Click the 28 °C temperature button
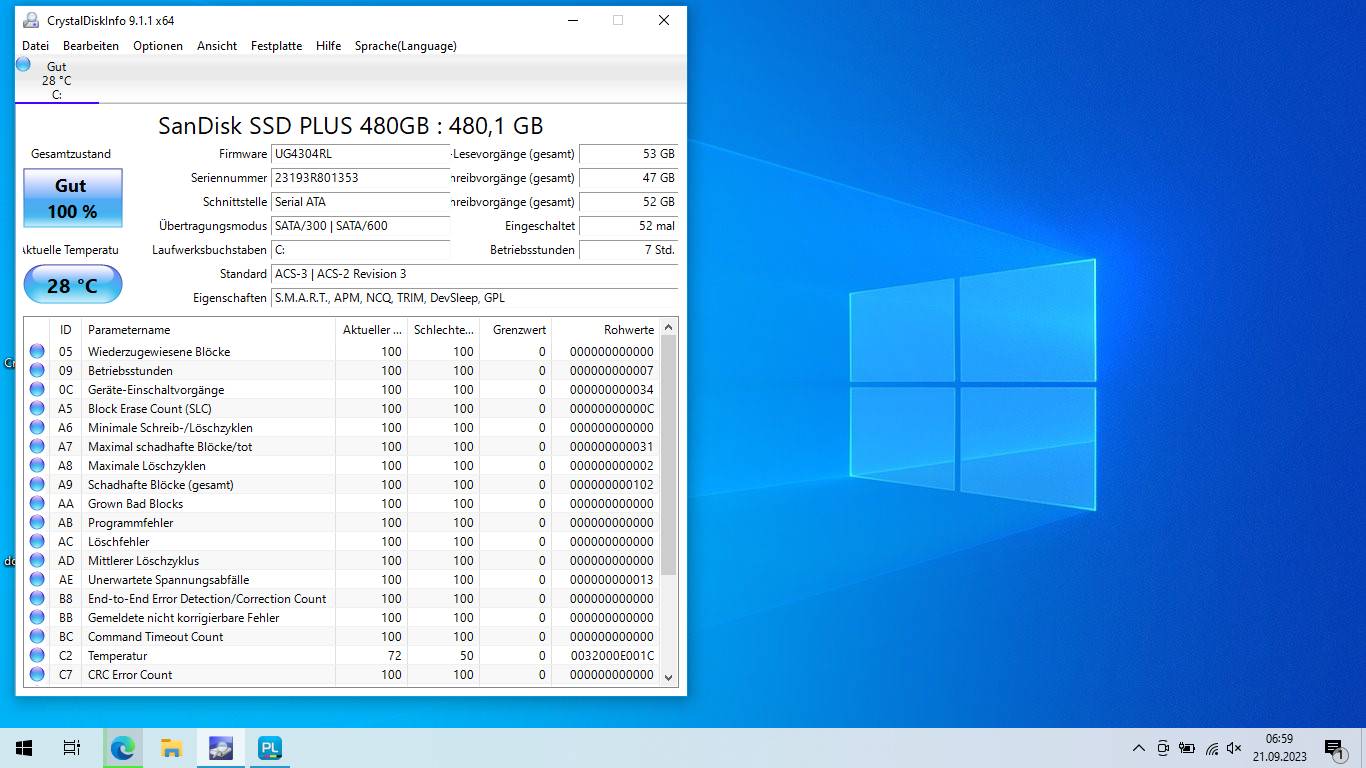This screenshot has width=1366, height=768. 73,285
